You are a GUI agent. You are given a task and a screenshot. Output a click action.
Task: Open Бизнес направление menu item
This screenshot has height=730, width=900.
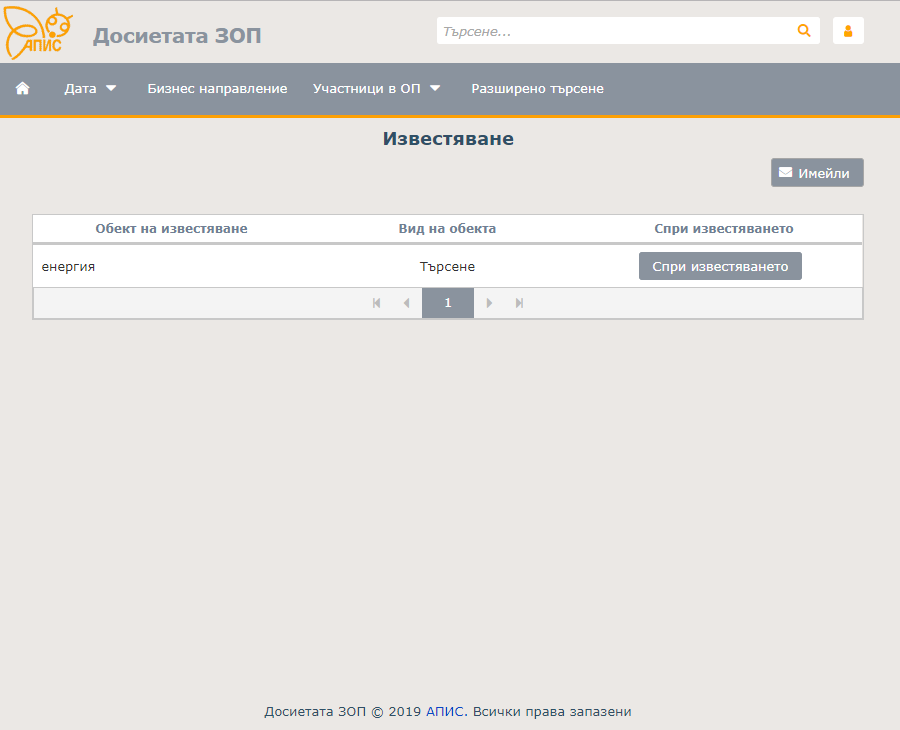[217, 88]
